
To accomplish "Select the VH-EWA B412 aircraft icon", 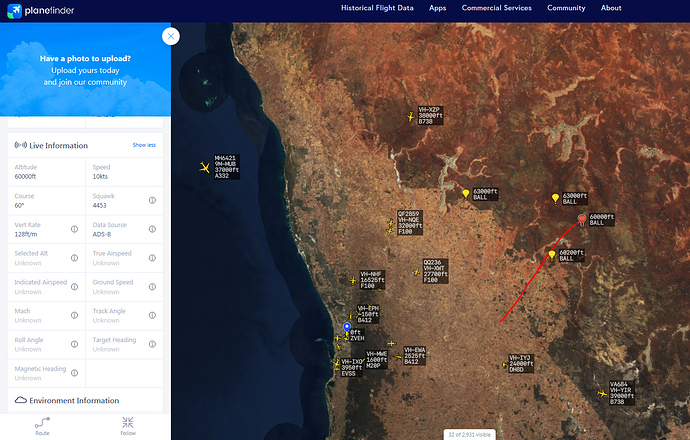I will click(x=398, y=357).
